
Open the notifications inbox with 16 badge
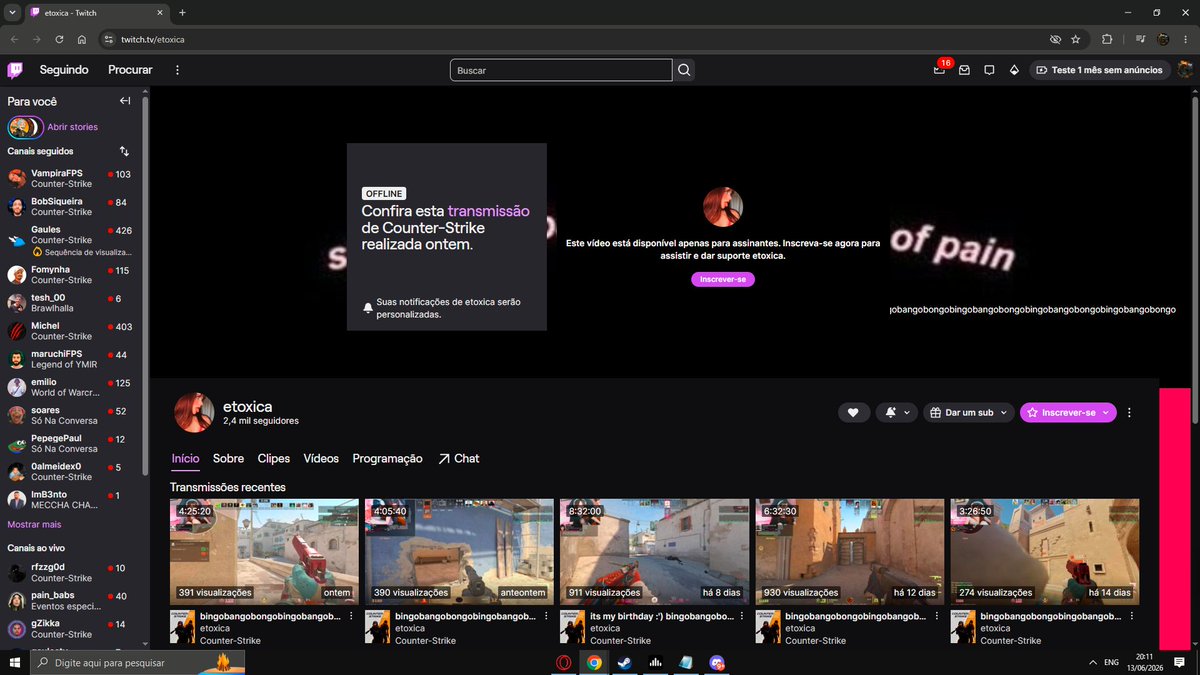point(940,69)
